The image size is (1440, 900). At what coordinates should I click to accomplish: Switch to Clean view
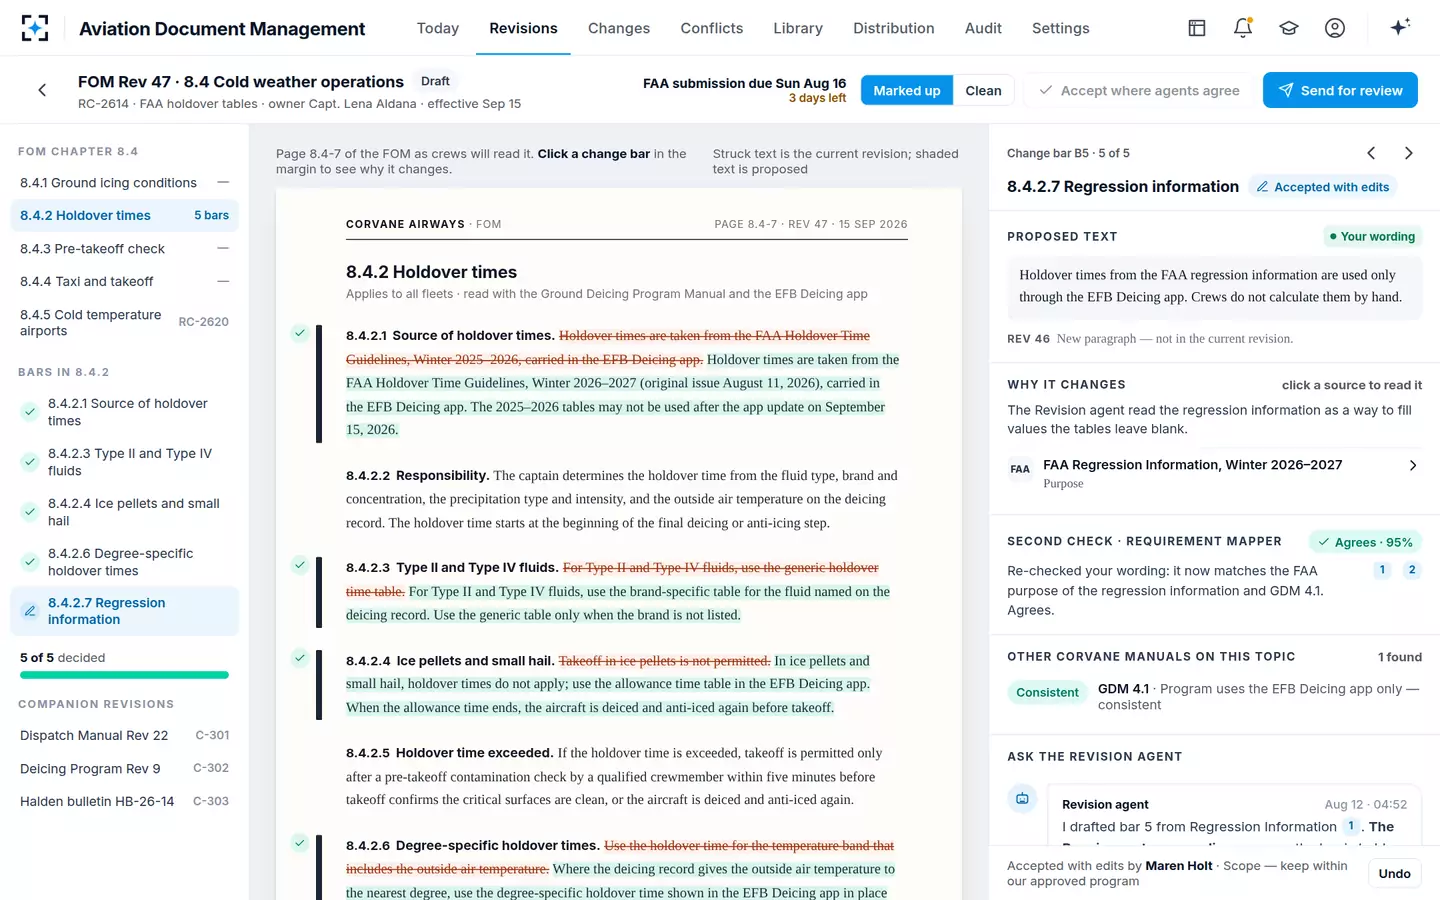pyautogui.click(x=983, y=90)
